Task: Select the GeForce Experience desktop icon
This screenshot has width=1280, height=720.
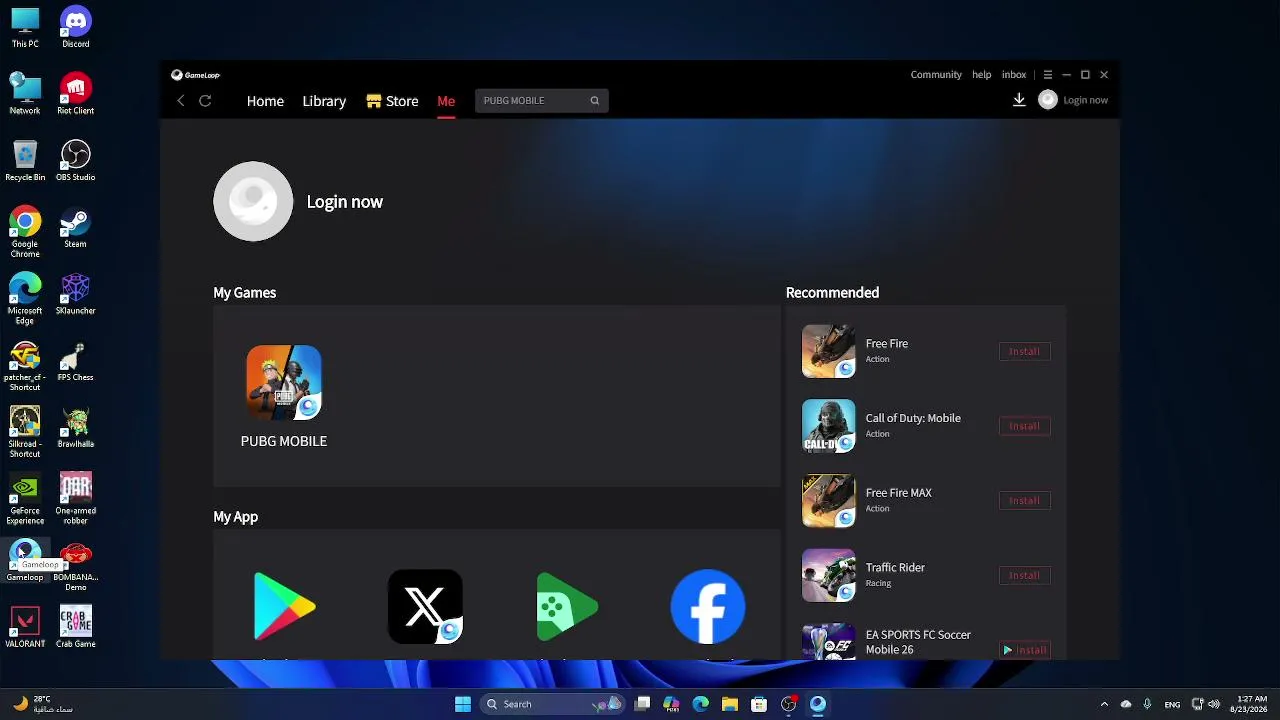Action: pos(25,500)
